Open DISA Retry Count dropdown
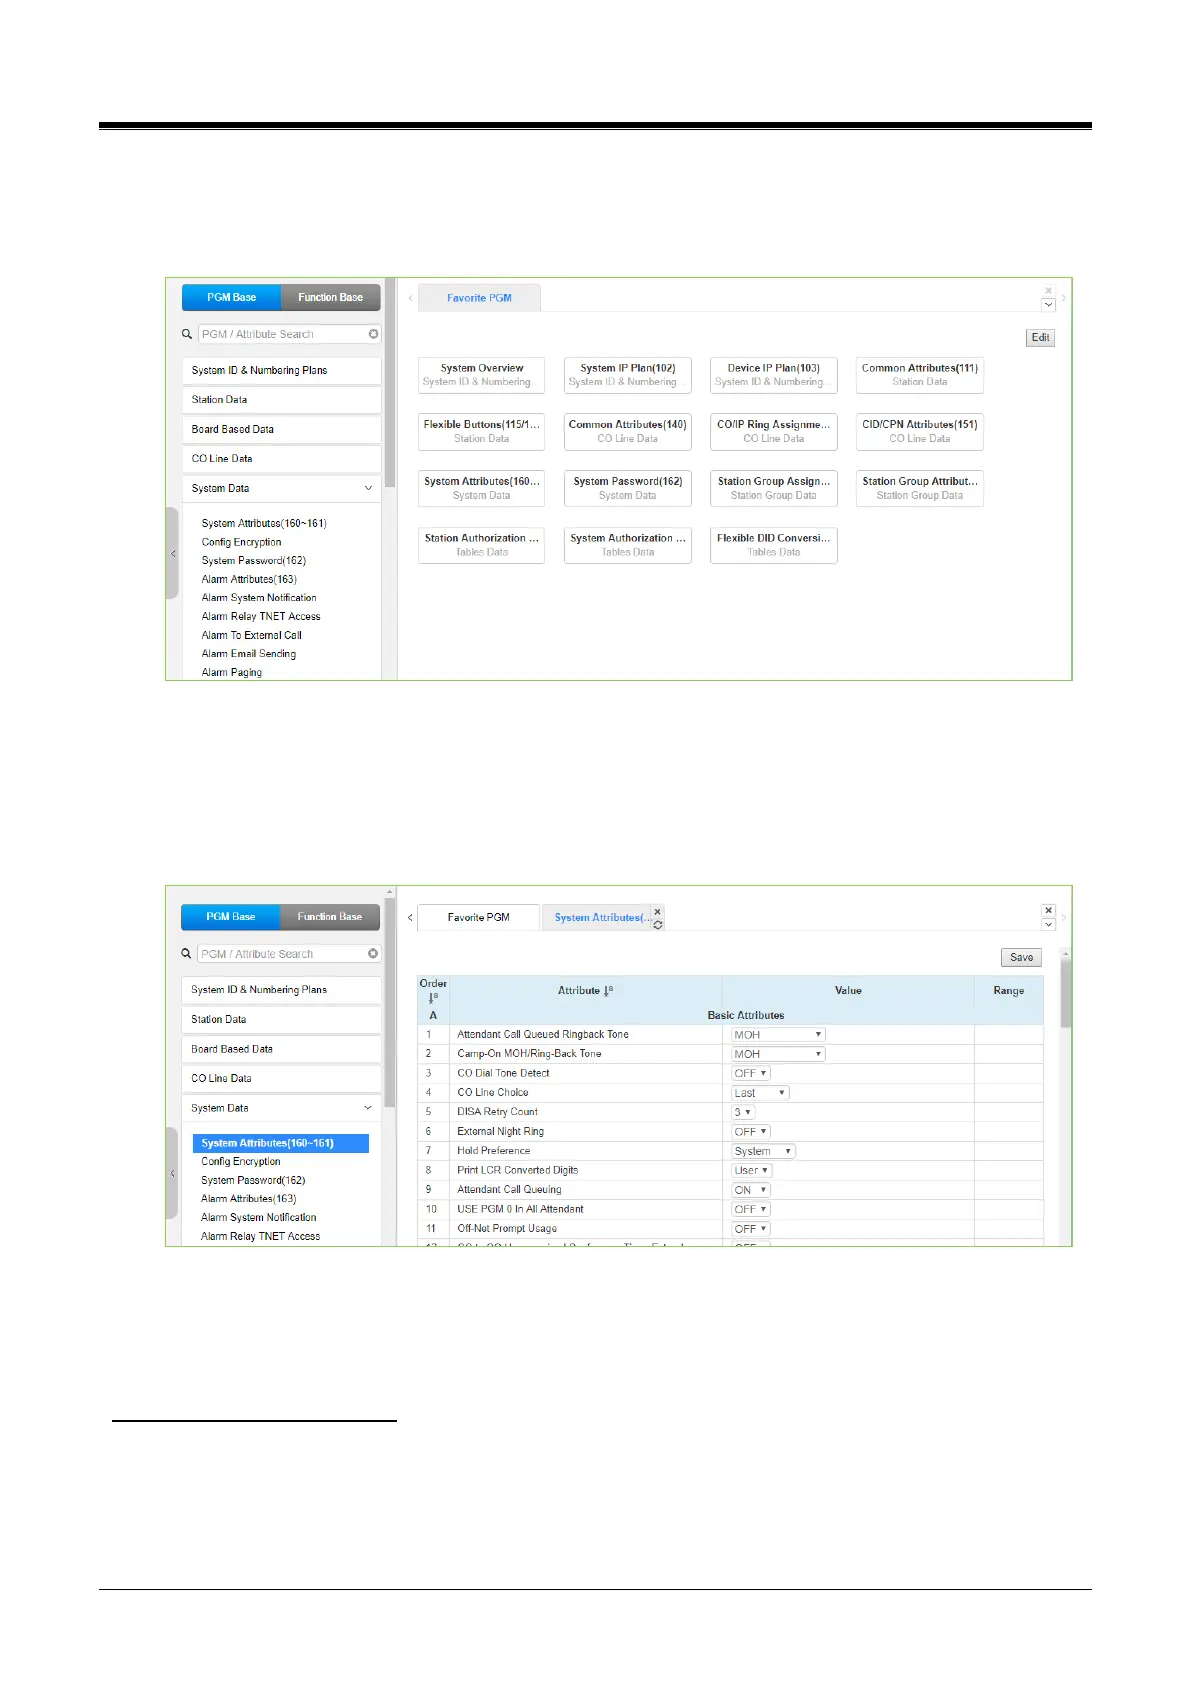The width and height of the screenshot is (1191, 1684). [743, 1112]
